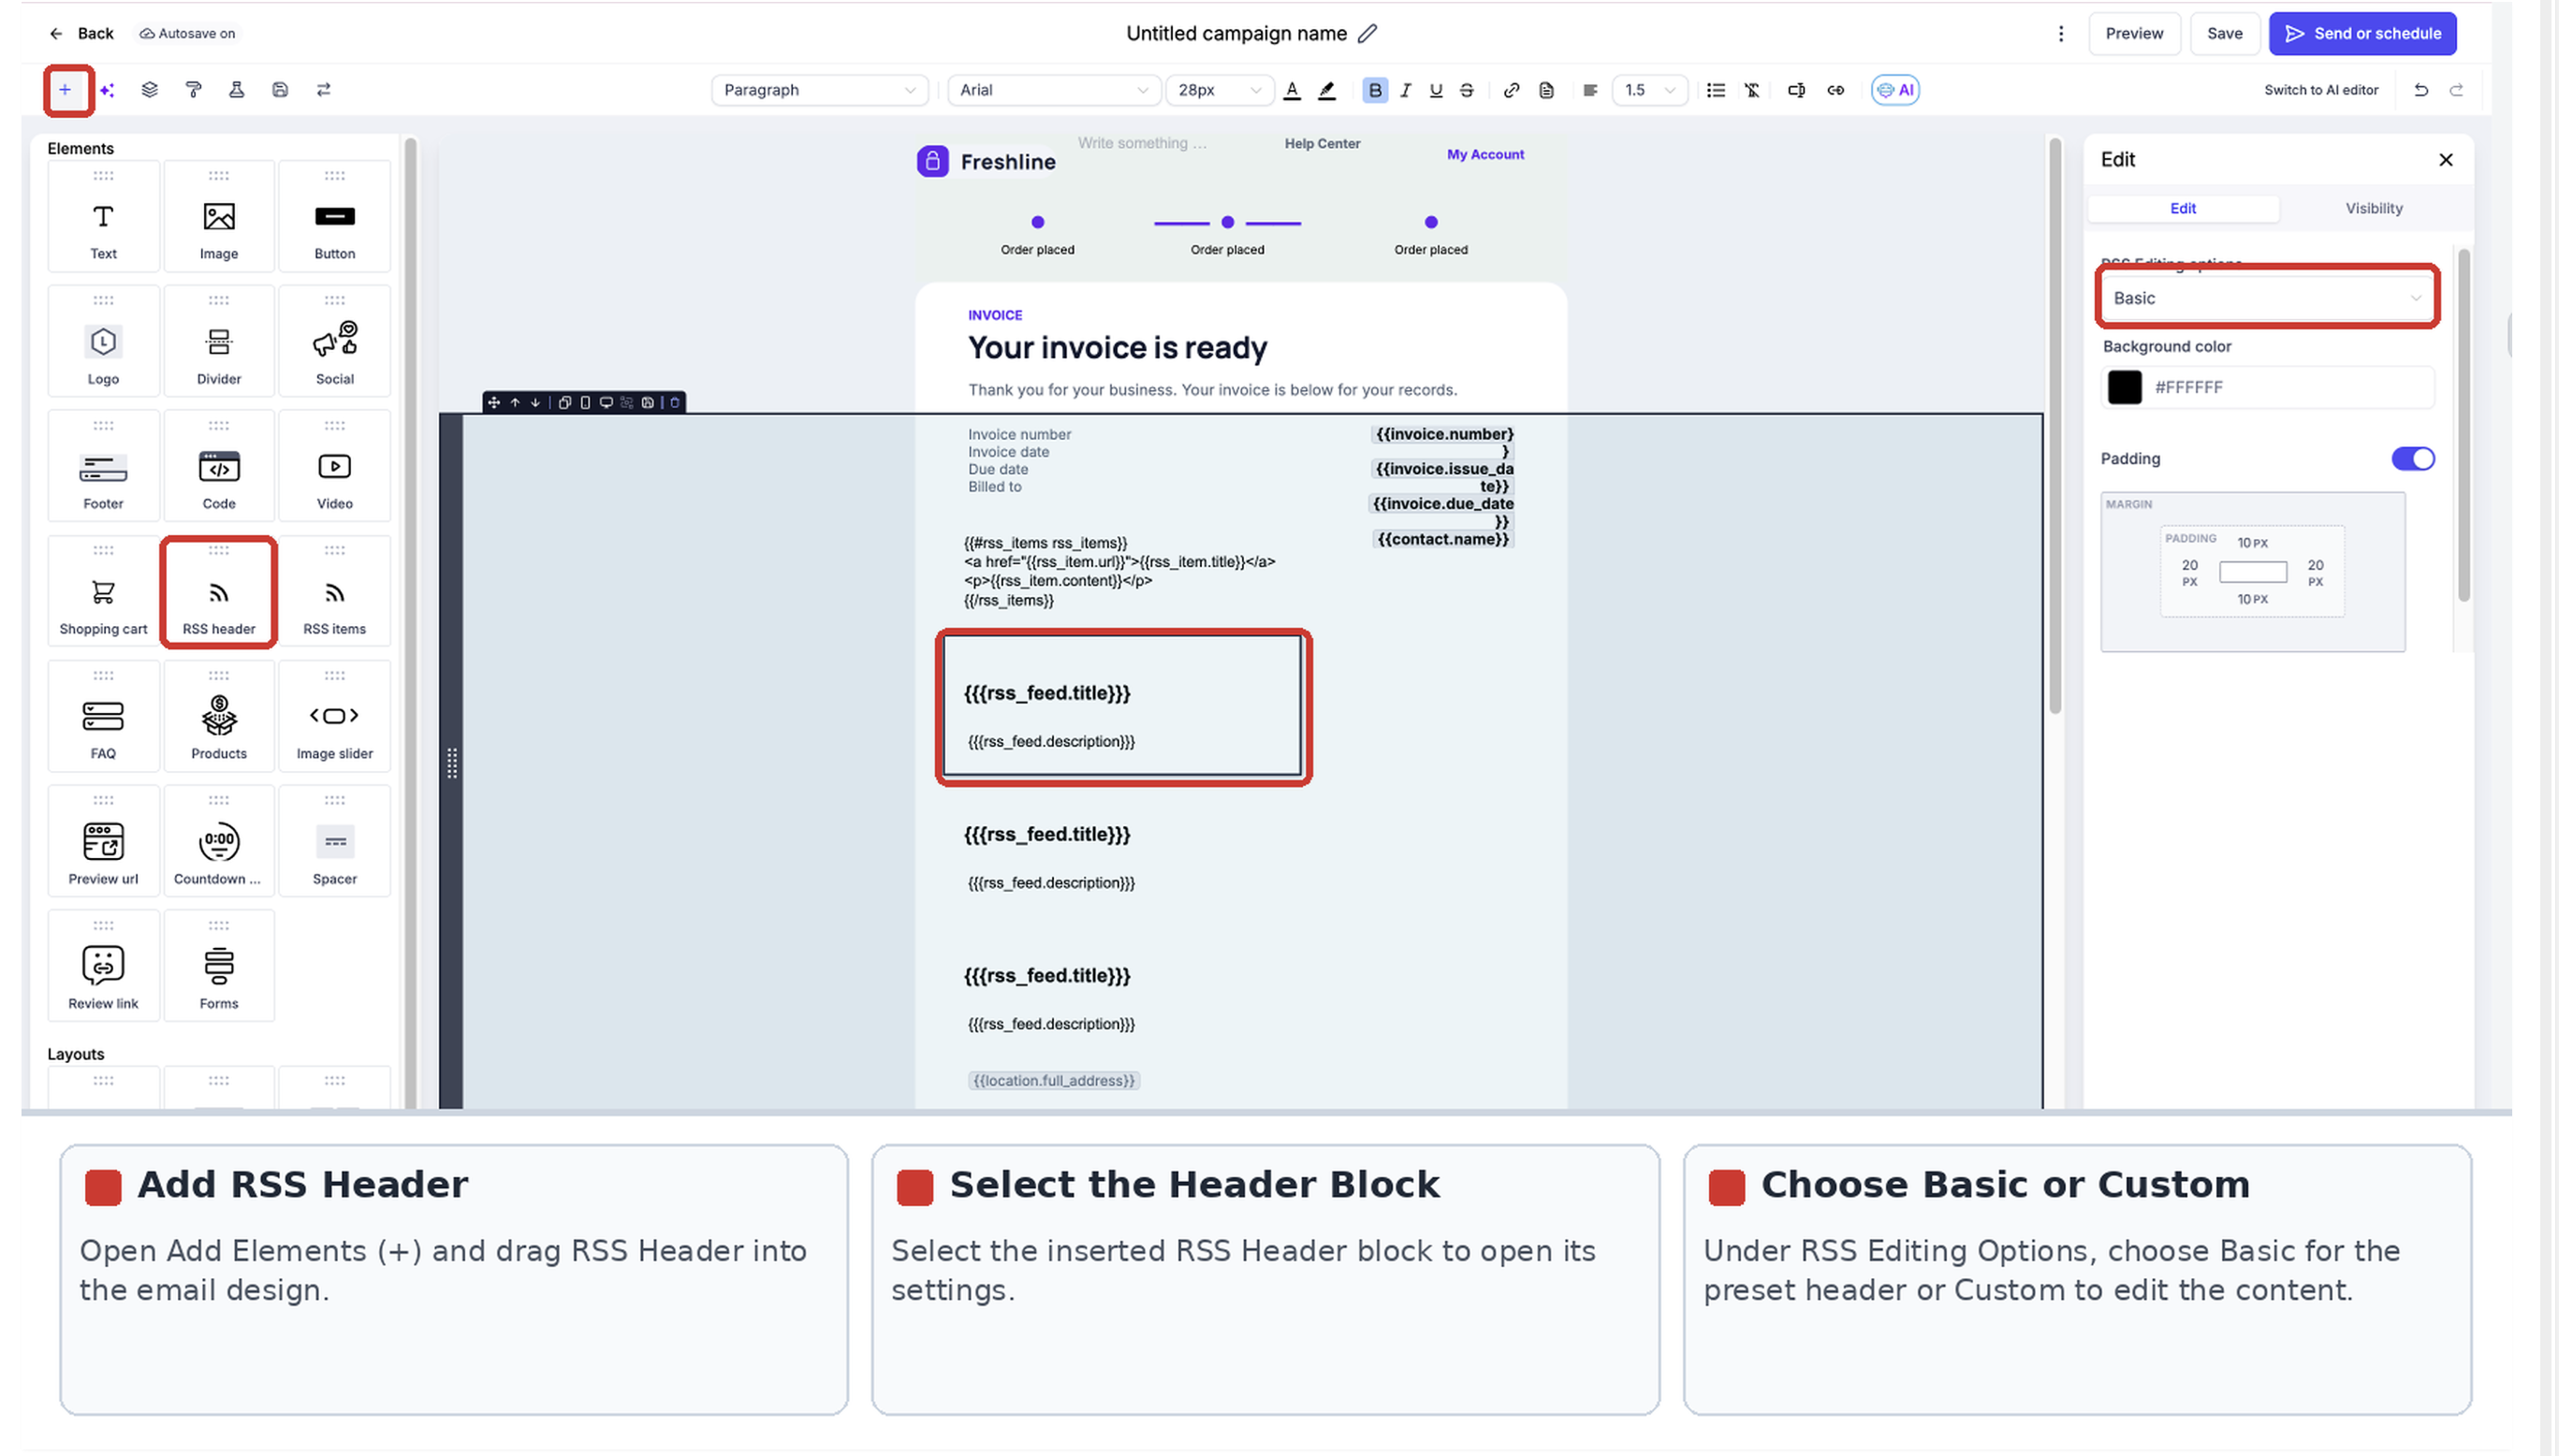Click the Save button
This screenshot has width=2559, height=1456.
tap(2224, 33)
